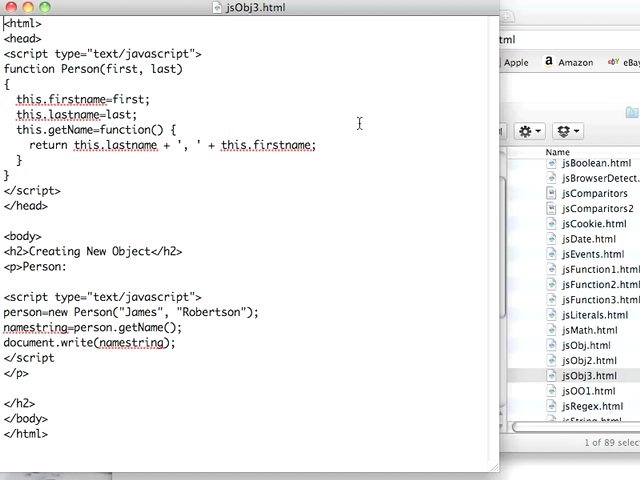Place cursor in 'this.lastname=last;' line
Image resolution: width=640 pixels, height=480 pixels.
point(76,115)
